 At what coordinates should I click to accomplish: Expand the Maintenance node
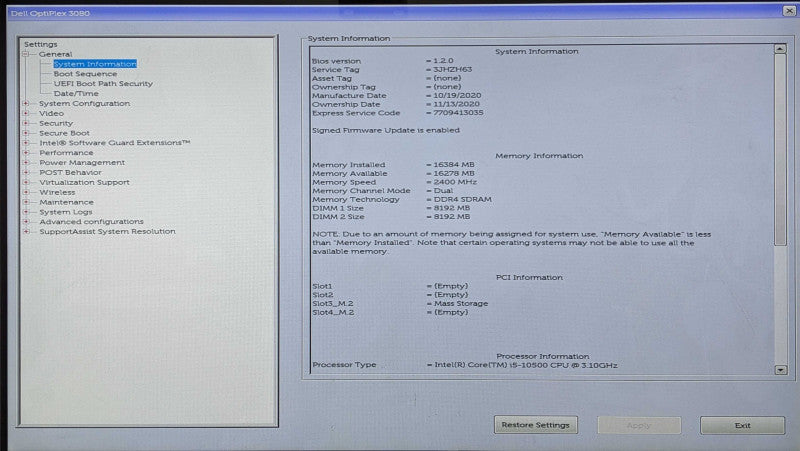26,202
